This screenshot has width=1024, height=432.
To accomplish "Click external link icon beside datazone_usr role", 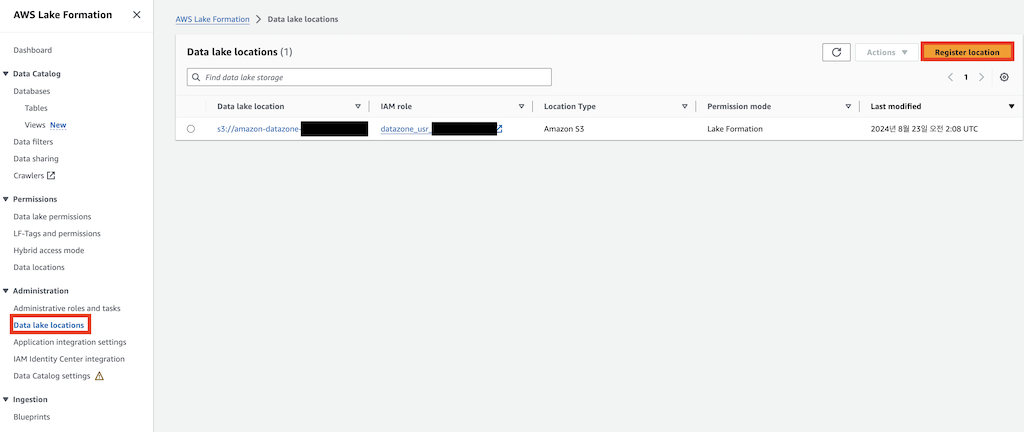I will click(x=499, y=129).
